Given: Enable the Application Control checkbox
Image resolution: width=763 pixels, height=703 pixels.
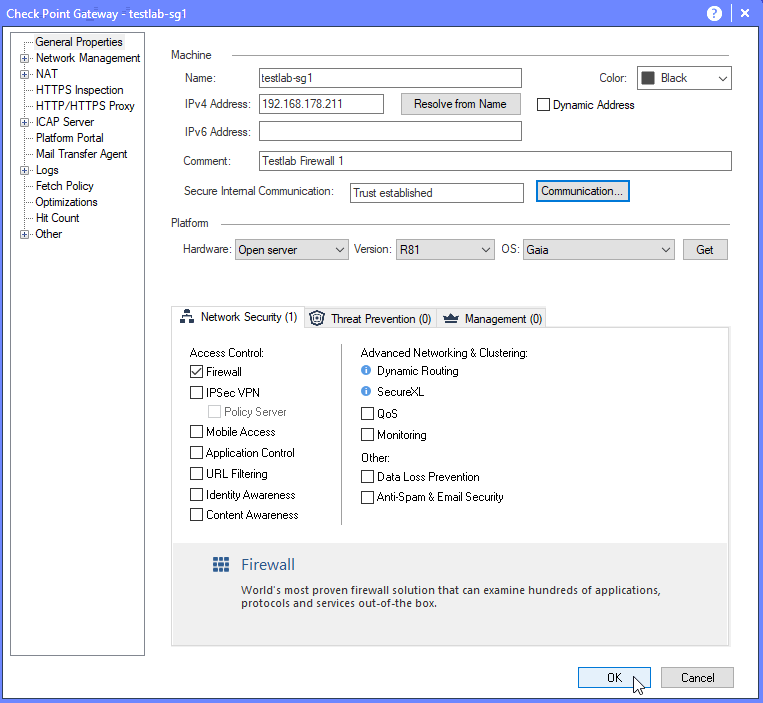Looking at the screenshot, I should pos(196,452).
